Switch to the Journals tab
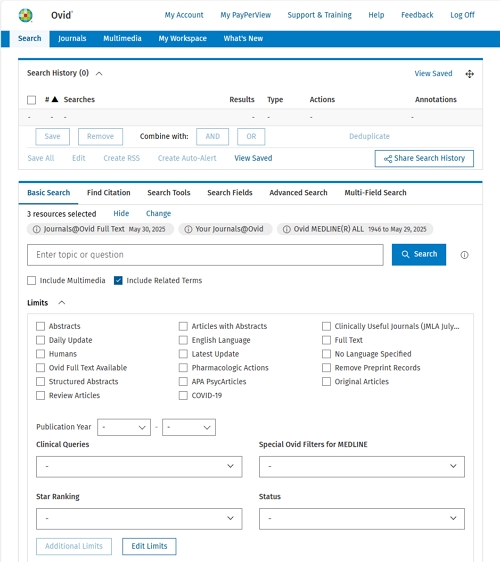500x562 pixels. [72, 38]
